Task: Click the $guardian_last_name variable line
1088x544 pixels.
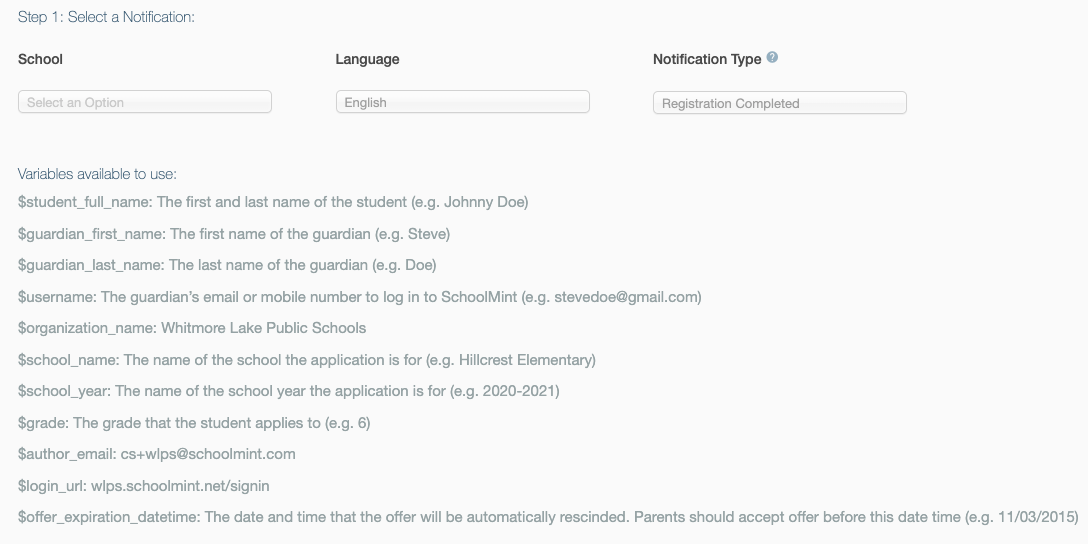Action: pyautogui.click(x=227, y=265)
